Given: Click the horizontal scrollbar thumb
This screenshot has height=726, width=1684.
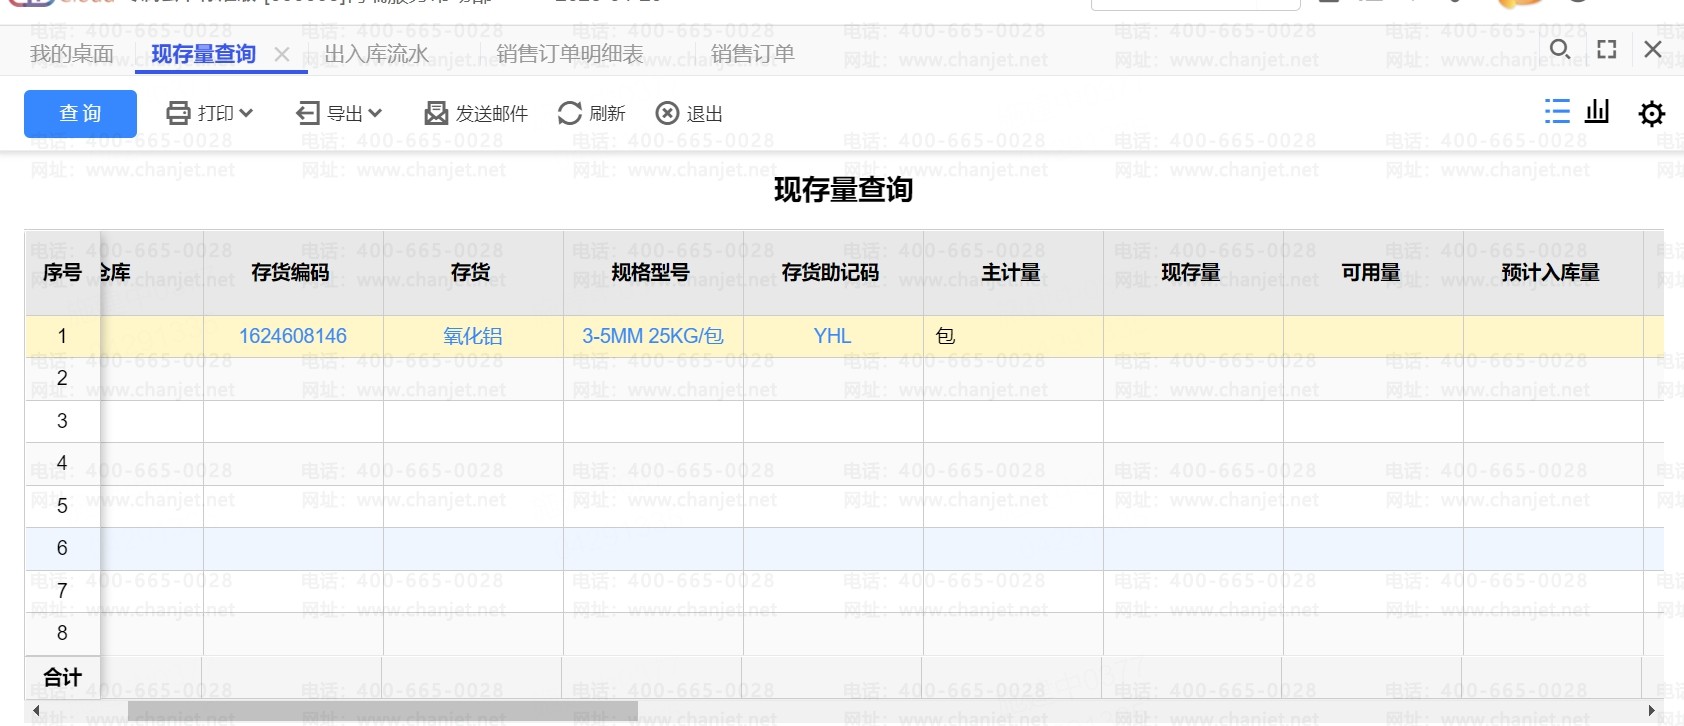Looking at the screenshot, I should 382,711.
